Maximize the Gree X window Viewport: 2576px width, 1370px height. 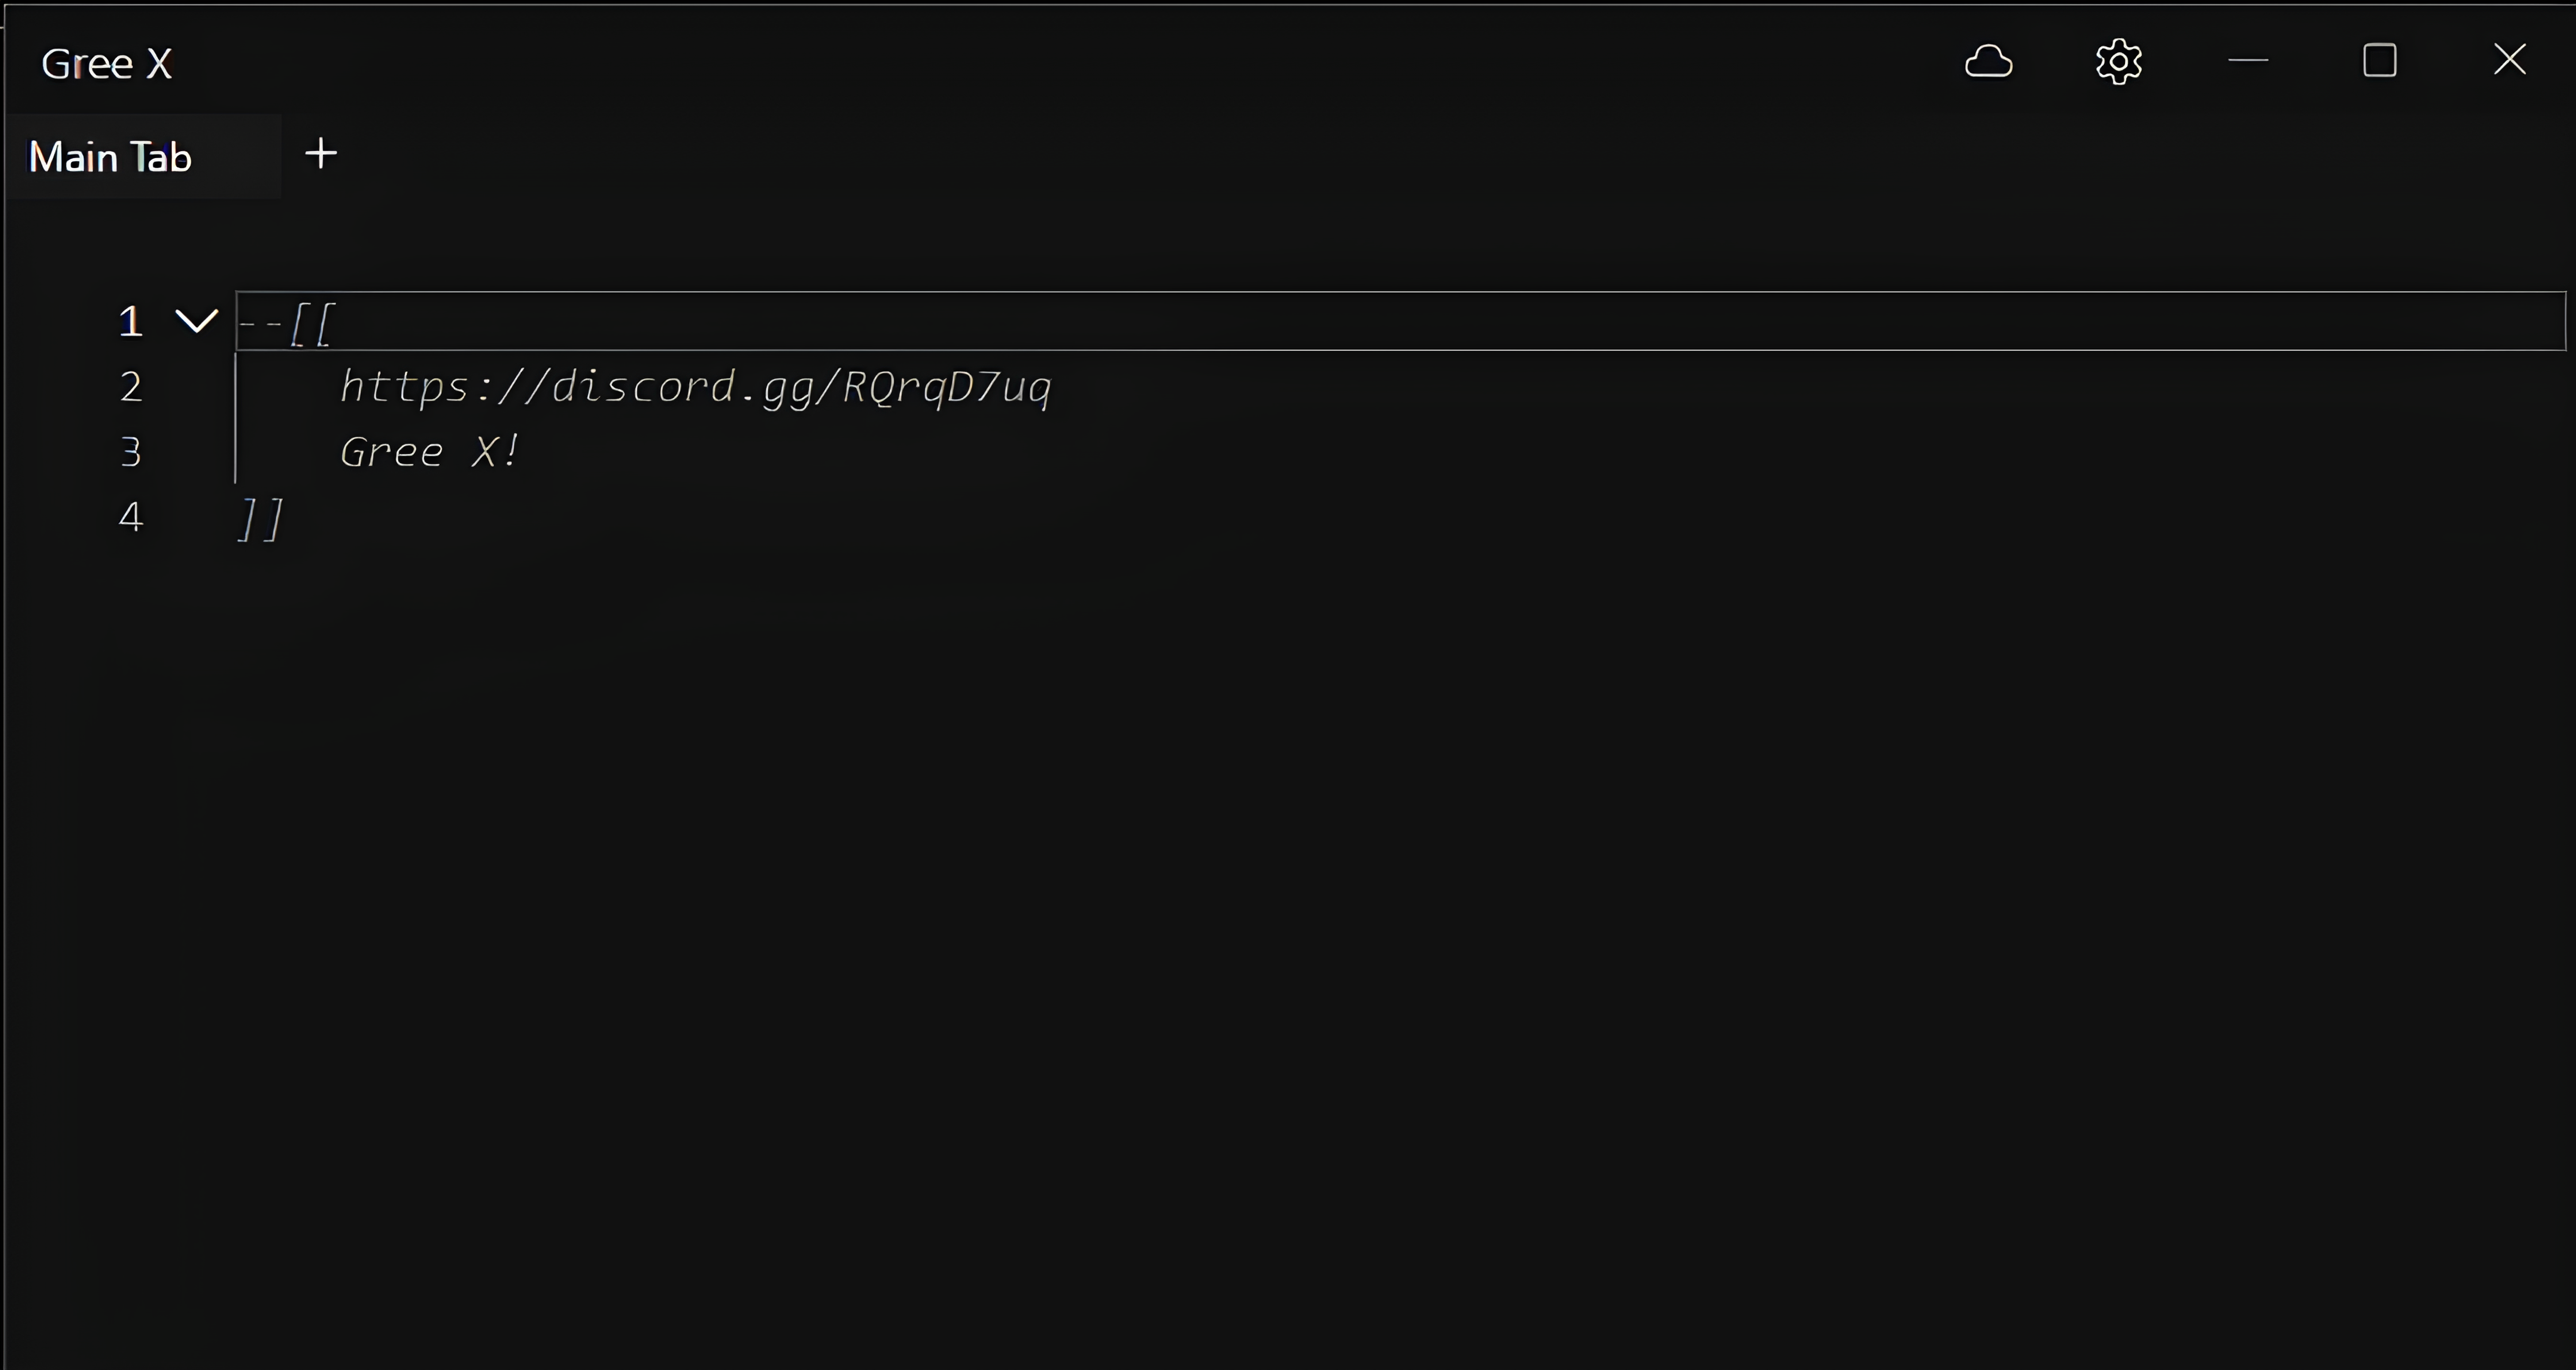2379,61
